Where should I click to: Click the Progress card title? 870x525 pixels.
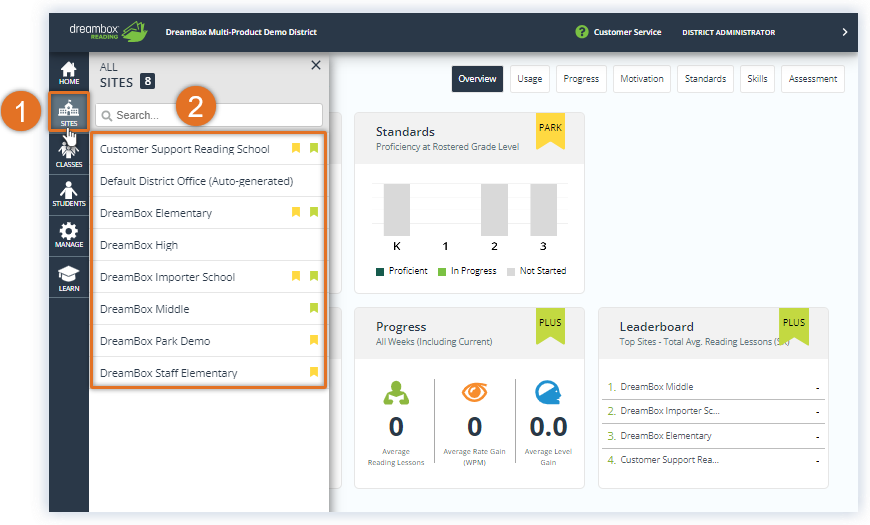tap(401, 327)
